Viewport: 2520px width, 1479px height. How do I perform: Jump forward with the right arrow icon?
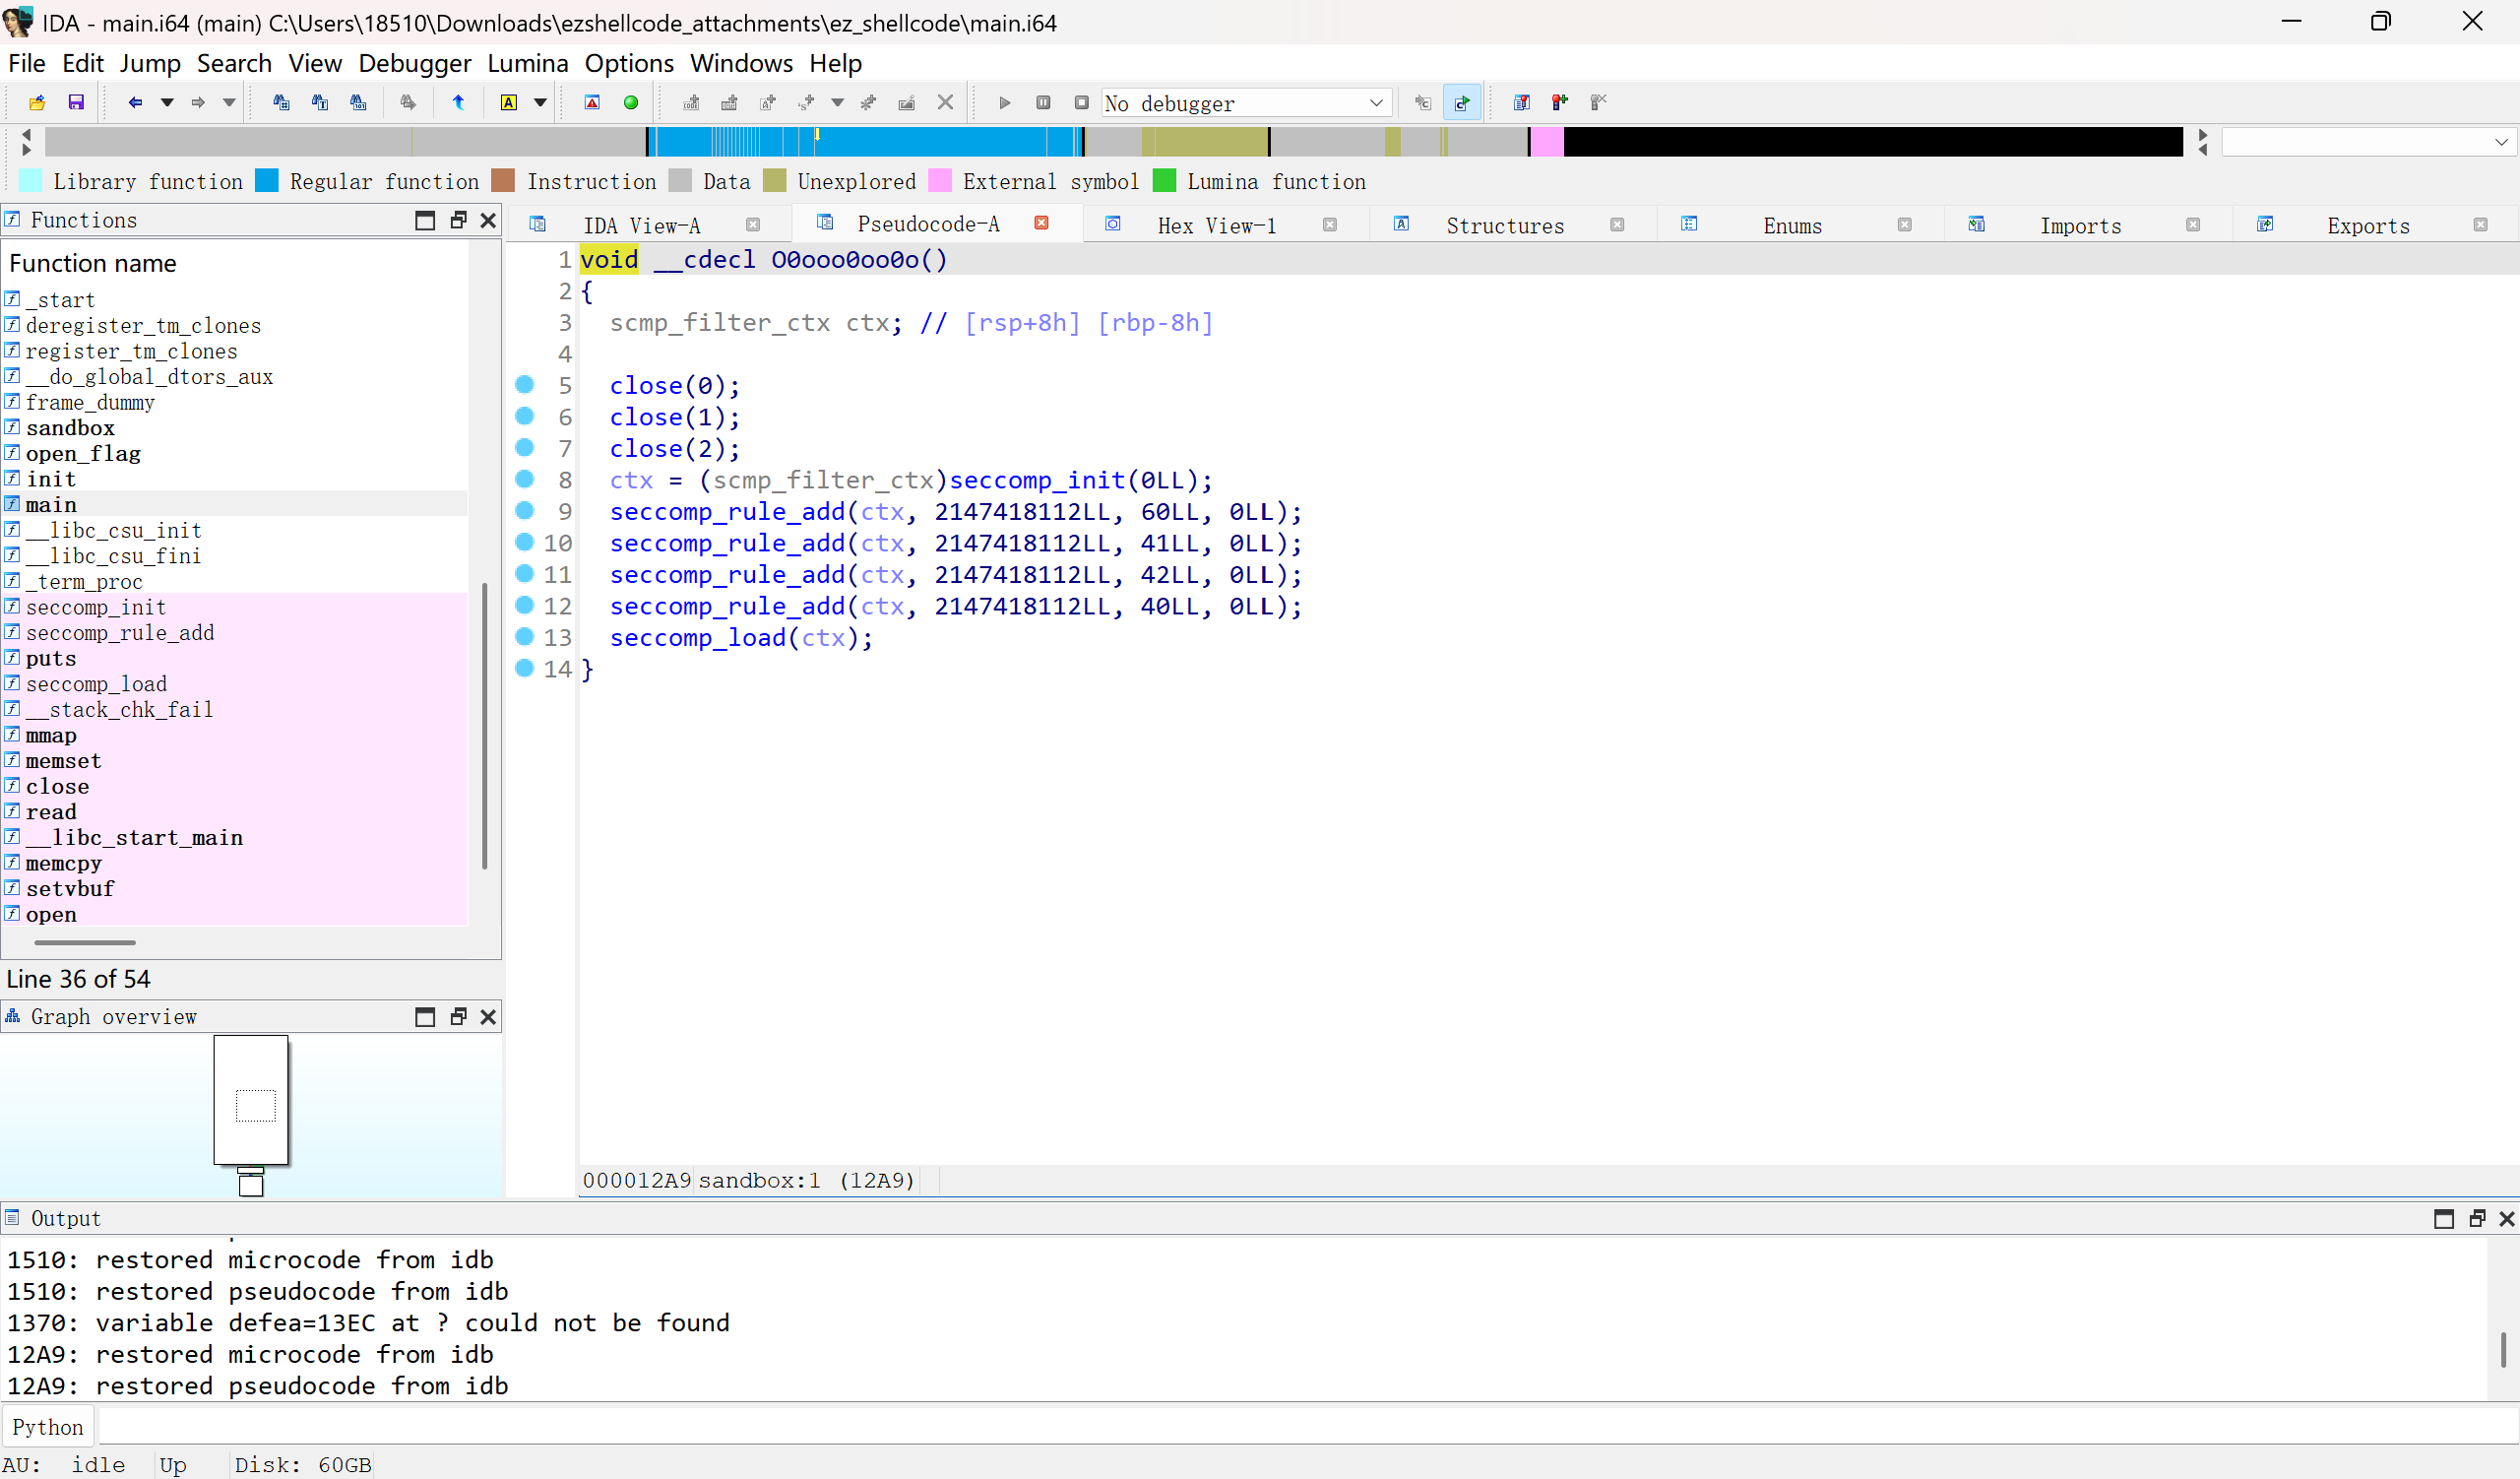tap(198, 102)
